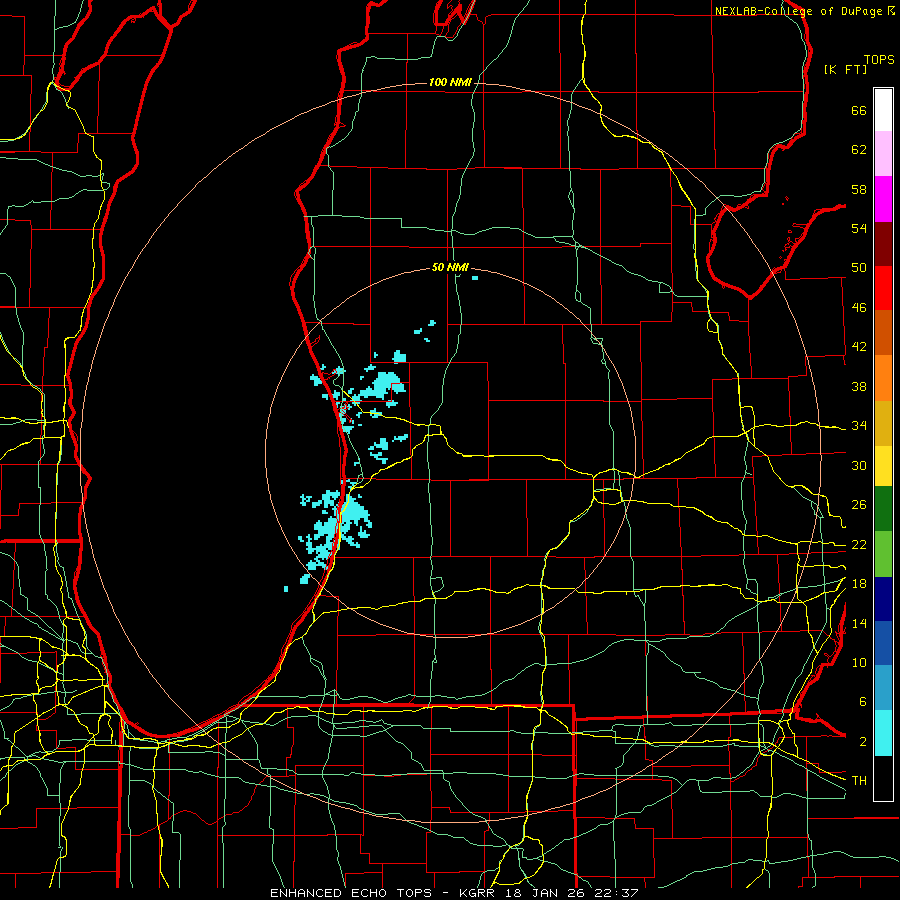Click the light green 26 kft swatch

[883, 554]
